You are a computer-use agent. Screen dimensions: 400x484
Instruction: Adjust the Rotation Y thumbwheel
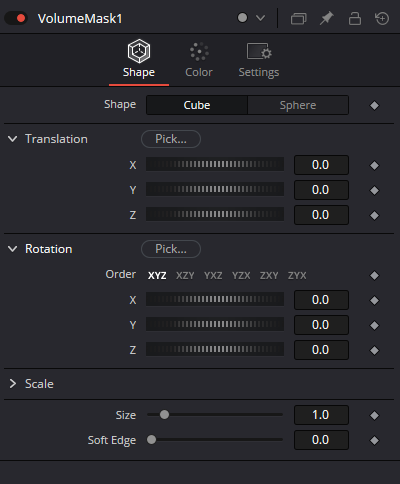tap(215, 324)
